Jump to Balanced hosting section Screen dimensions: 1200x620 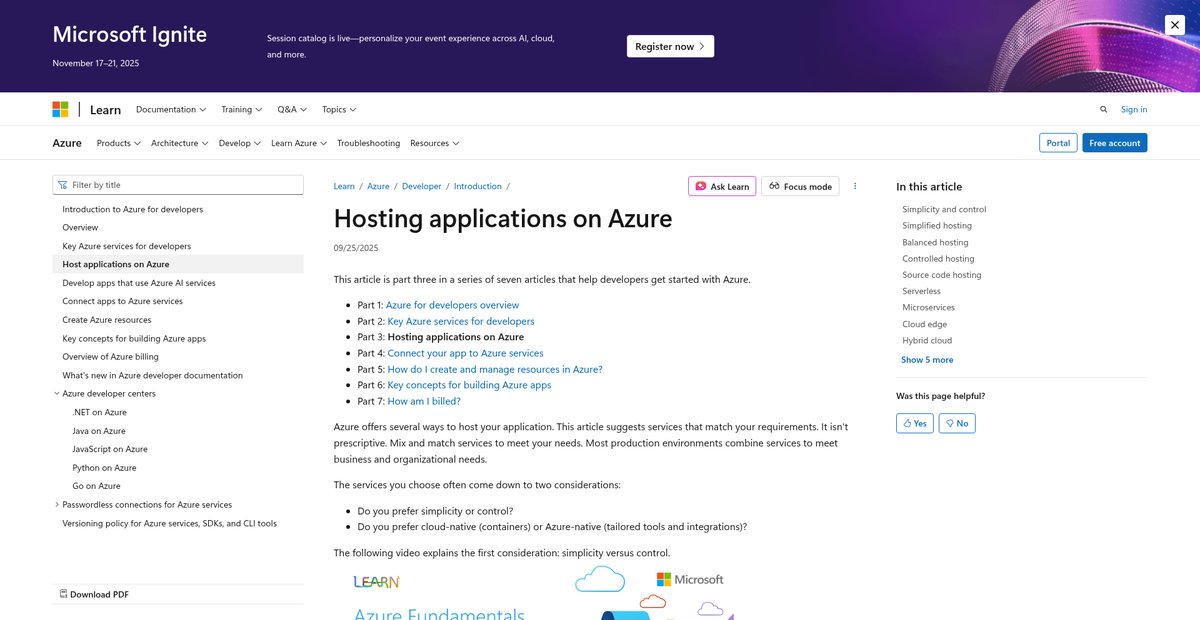935,242
